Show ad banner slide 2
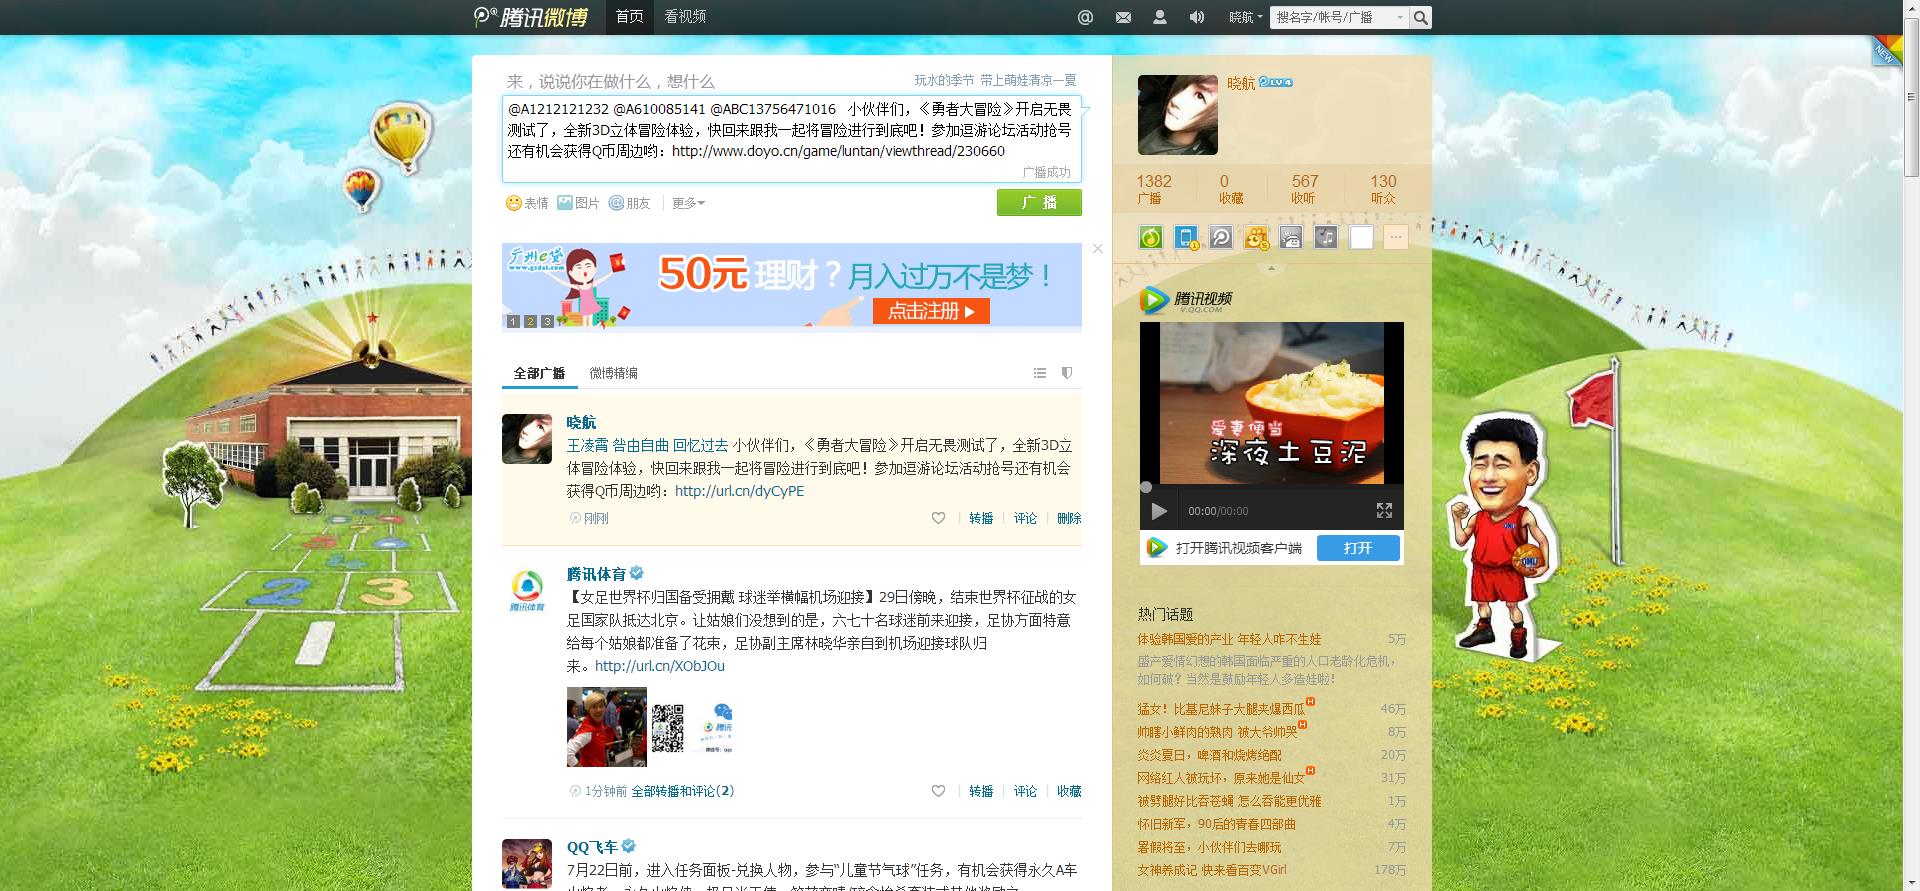 tap(530, 322)
